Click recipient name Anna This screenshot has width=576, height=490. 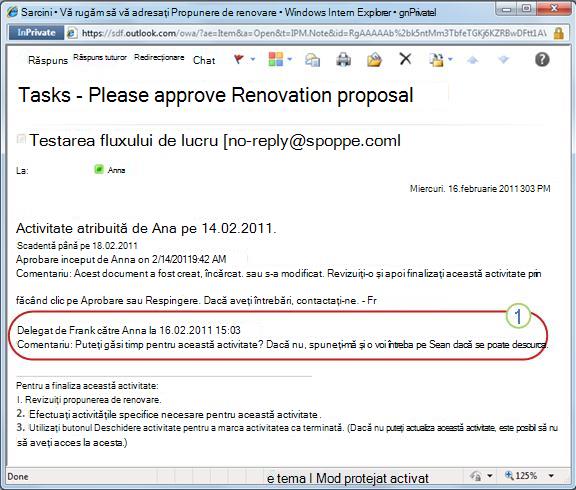pos(116,170)
